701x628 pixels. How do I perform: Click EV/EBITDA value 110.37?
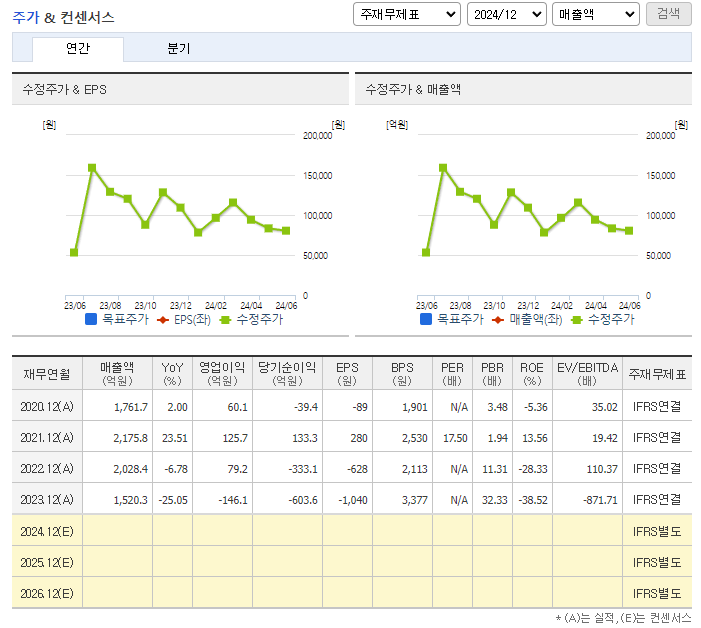pyautogui.click(x=602, y=469)
